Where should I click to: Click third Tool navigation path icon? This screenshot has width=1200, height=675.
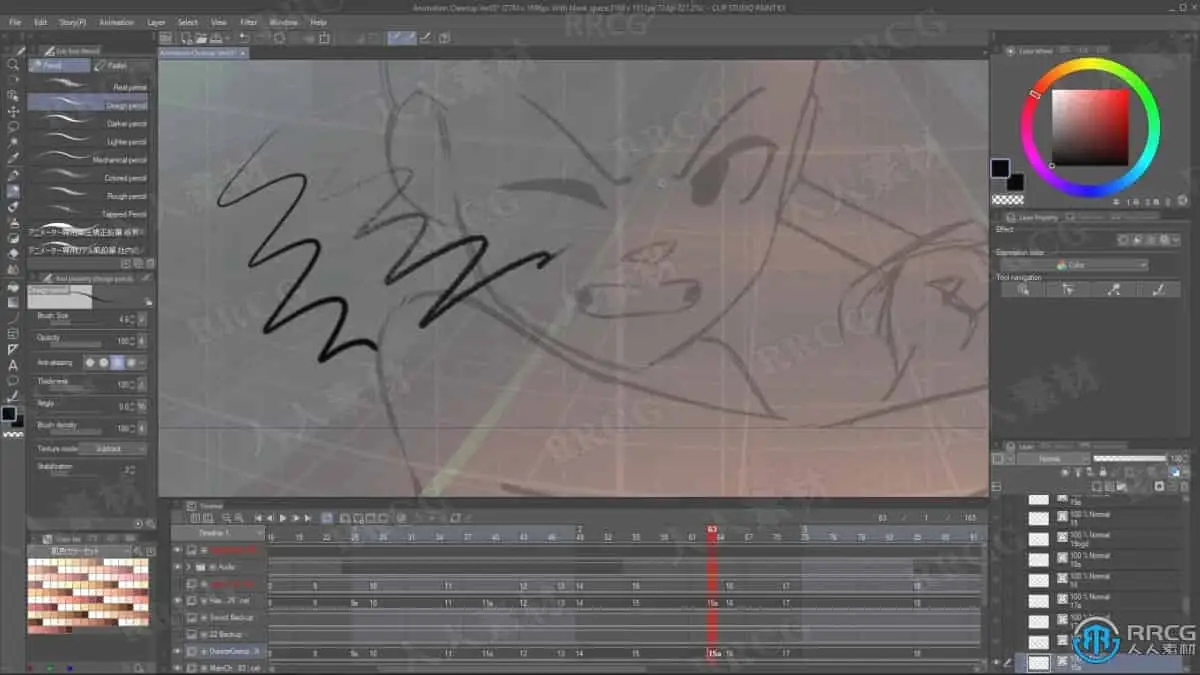(1113, 289)
